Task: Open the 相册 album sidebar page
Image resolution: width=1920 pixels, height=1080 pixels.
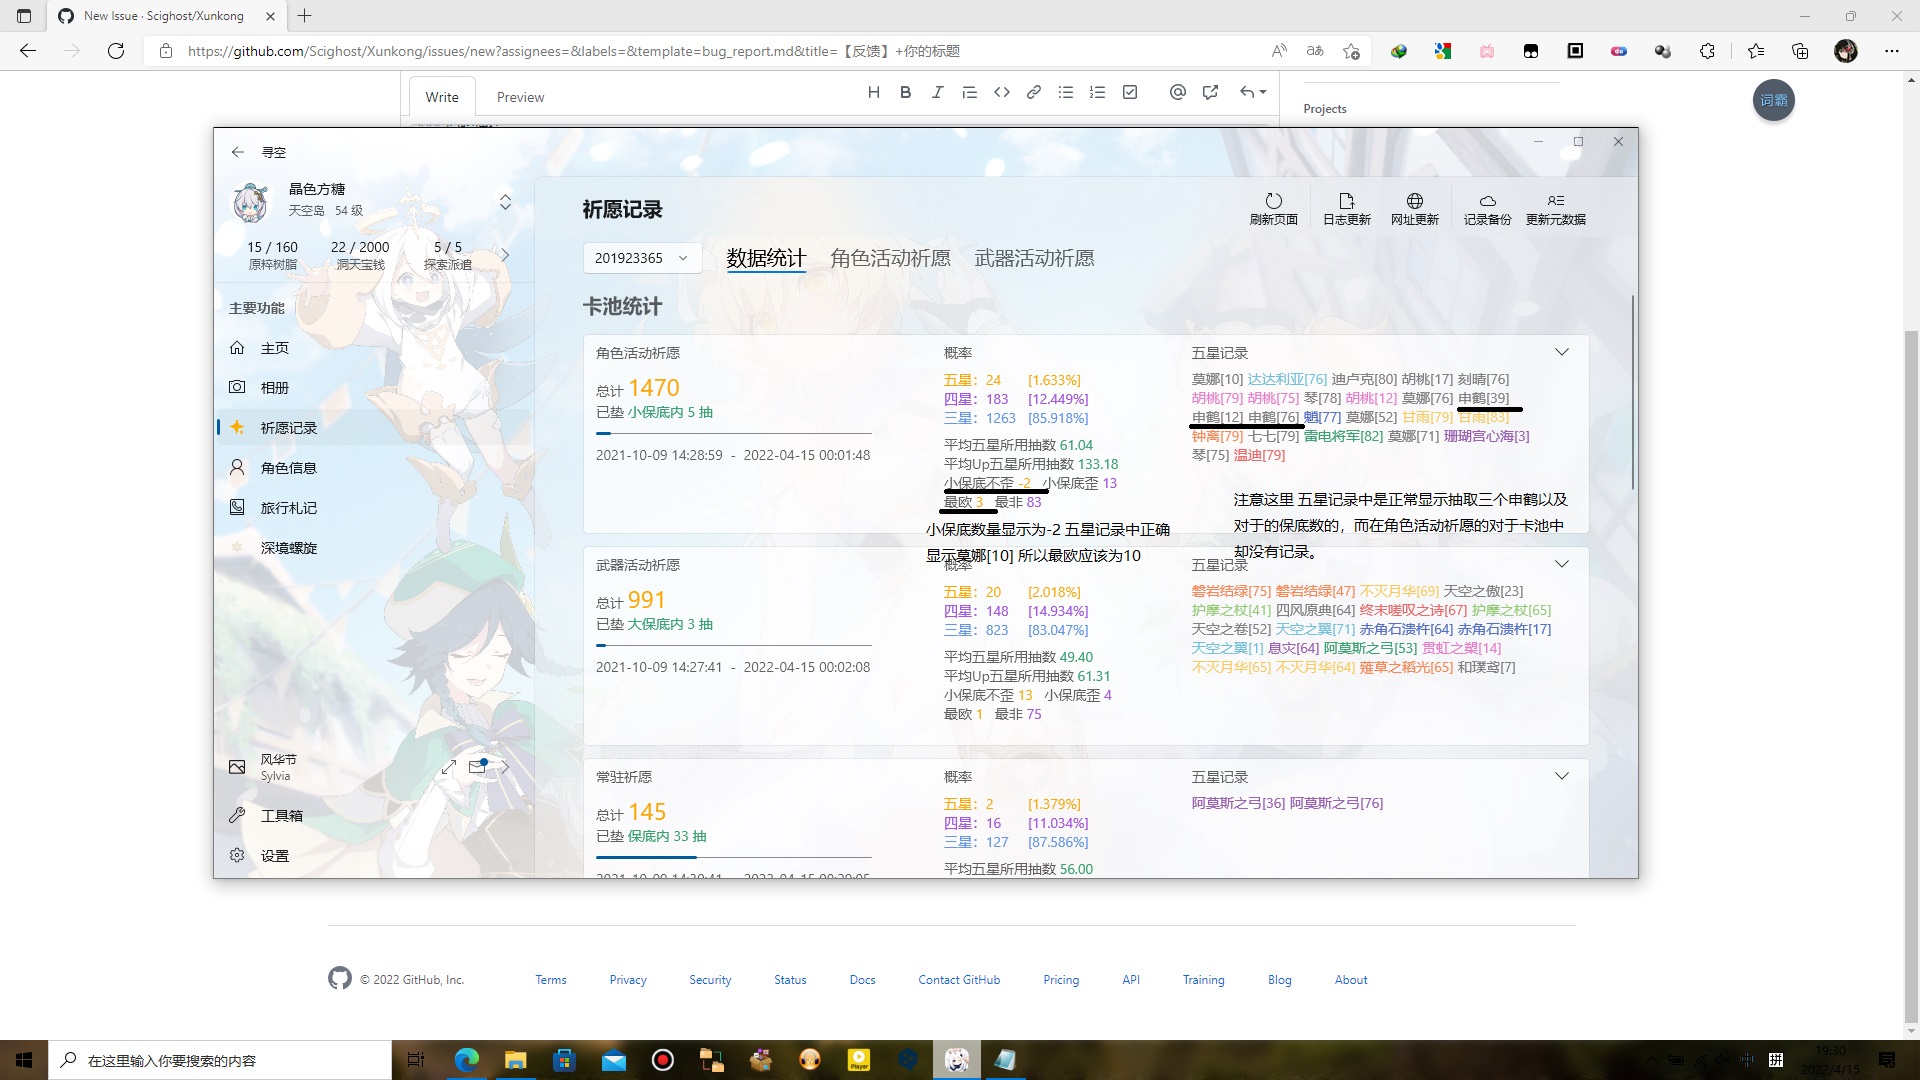Action: 276,387
